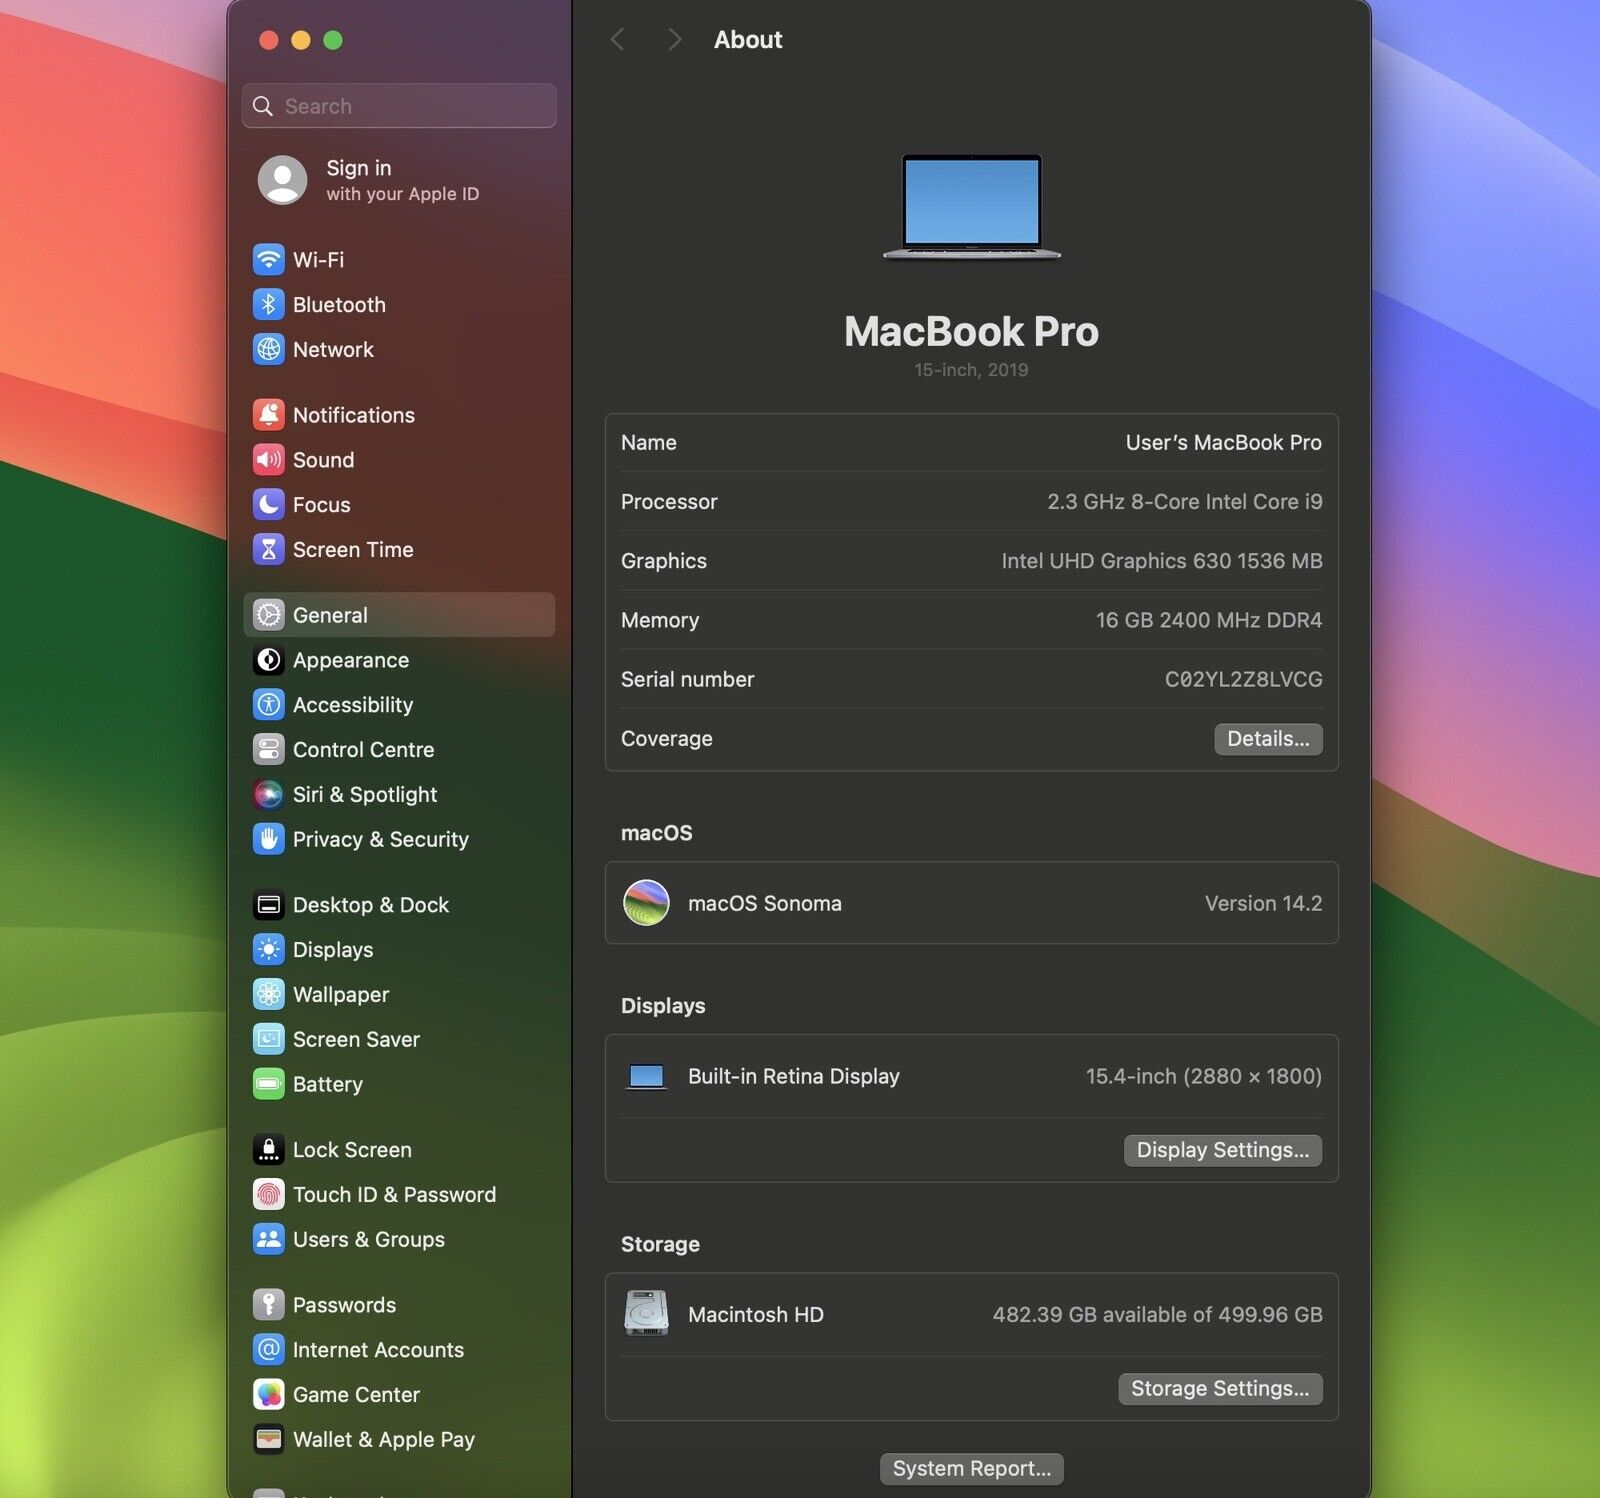Click the Apple ID avatar icon
This screenshot has width=1600, height=1498.
click(x=282, y=180)
